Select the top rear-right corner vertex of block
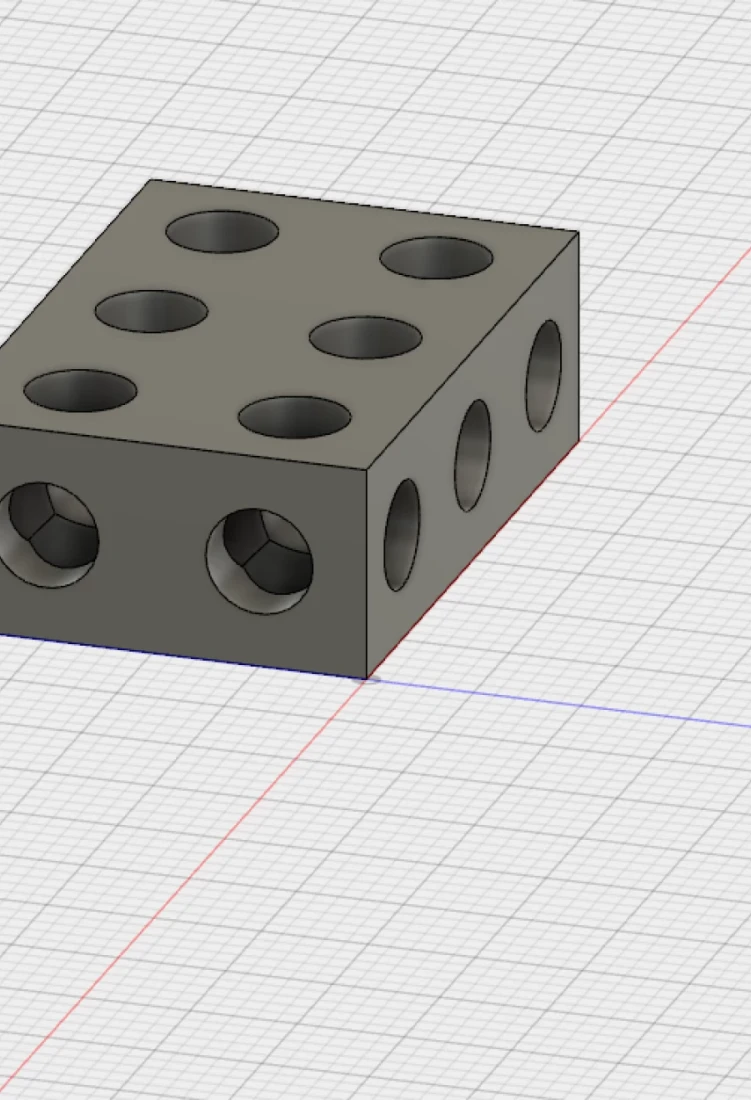 [578, 232]
